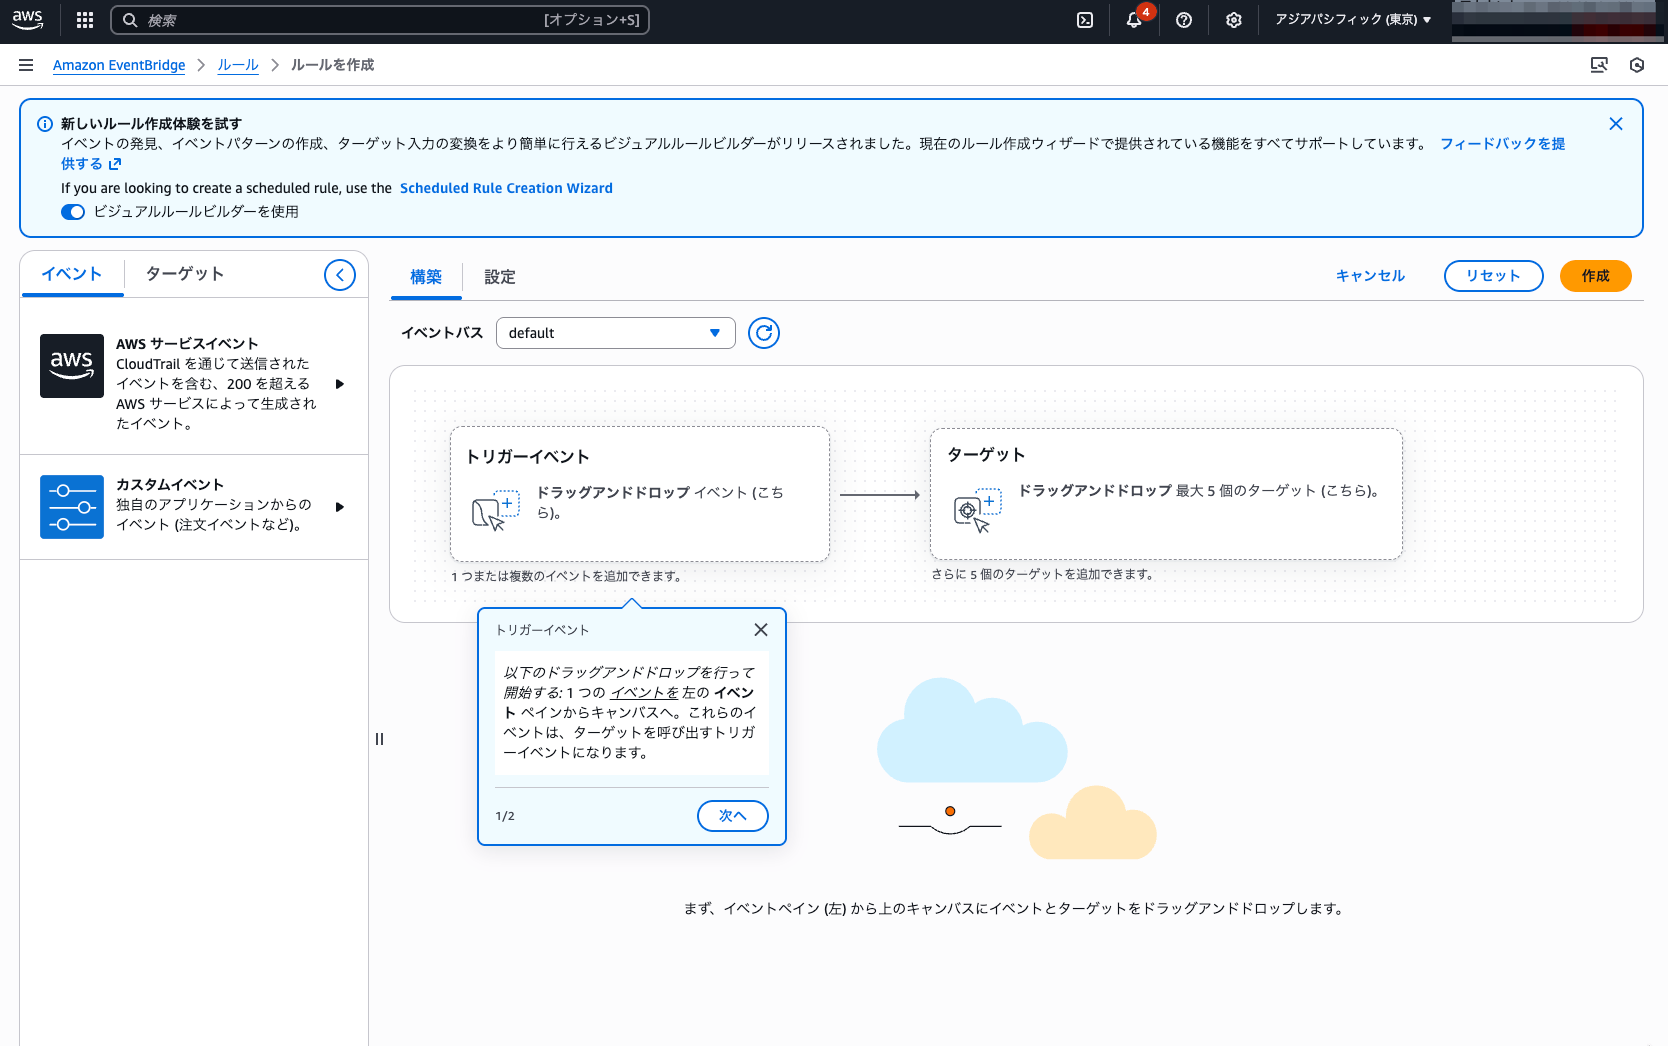1668x1046 pixels.
Task: Click the pane resize handle
Action: click(x=379, y=739)
